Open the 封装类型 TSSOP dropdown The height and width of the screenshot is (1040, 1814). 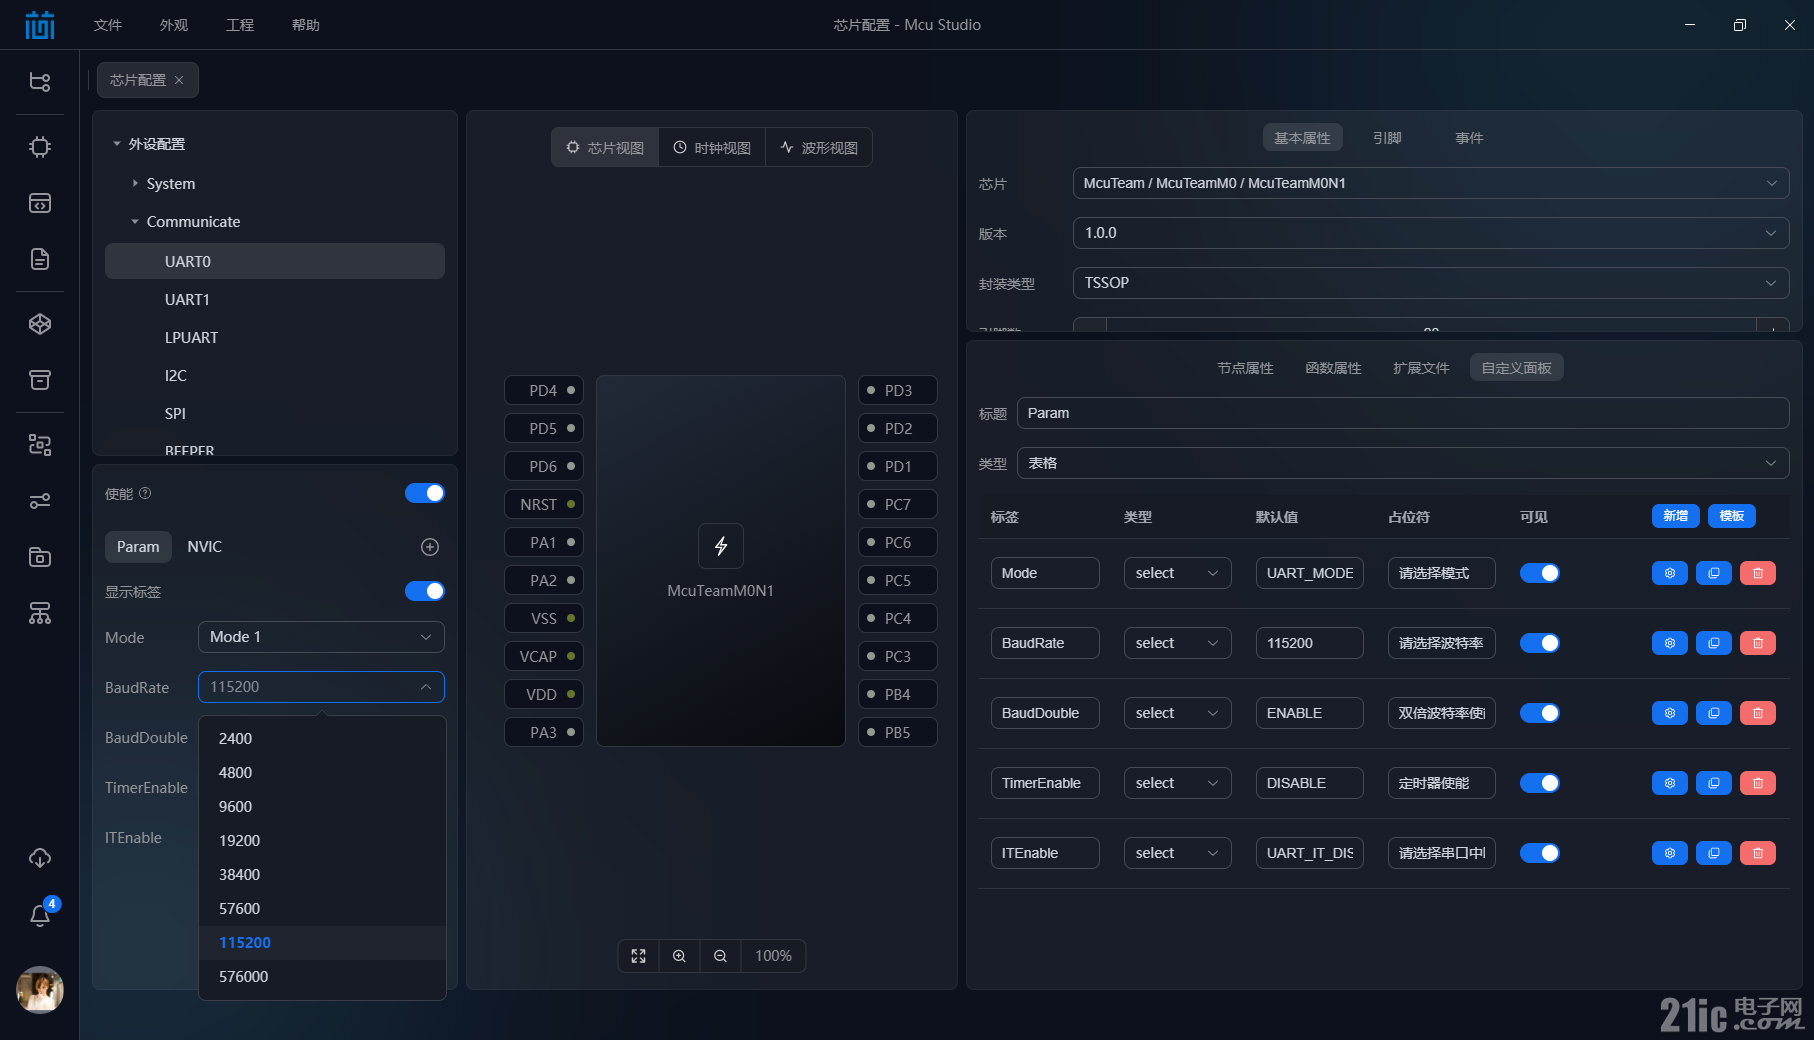(x=1430, y=283)
